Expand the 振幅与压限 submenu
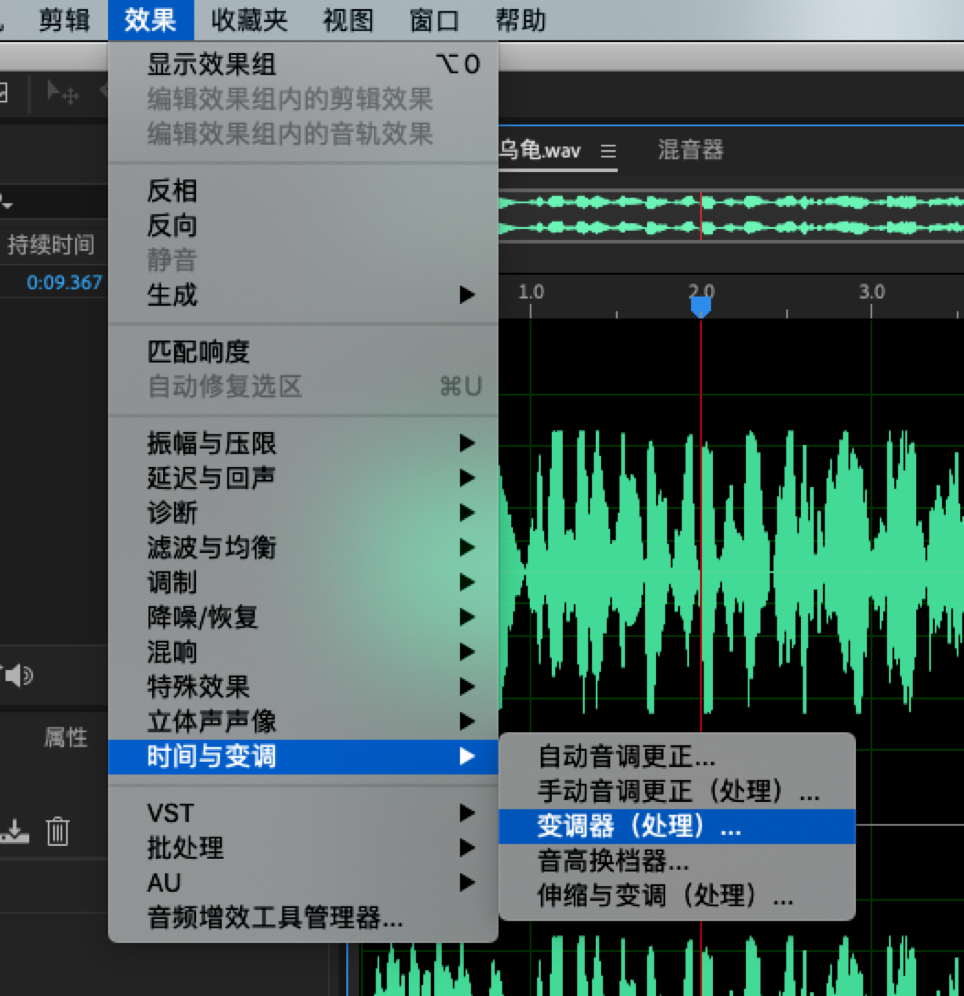 pyautogui.click(x=303, y=443)
